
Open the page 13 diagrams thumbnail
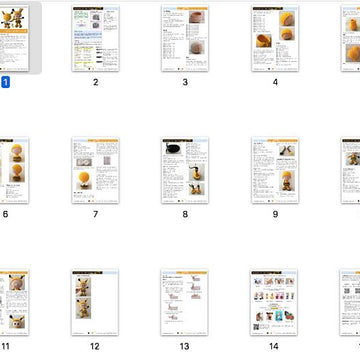click(x=184, y=302)
